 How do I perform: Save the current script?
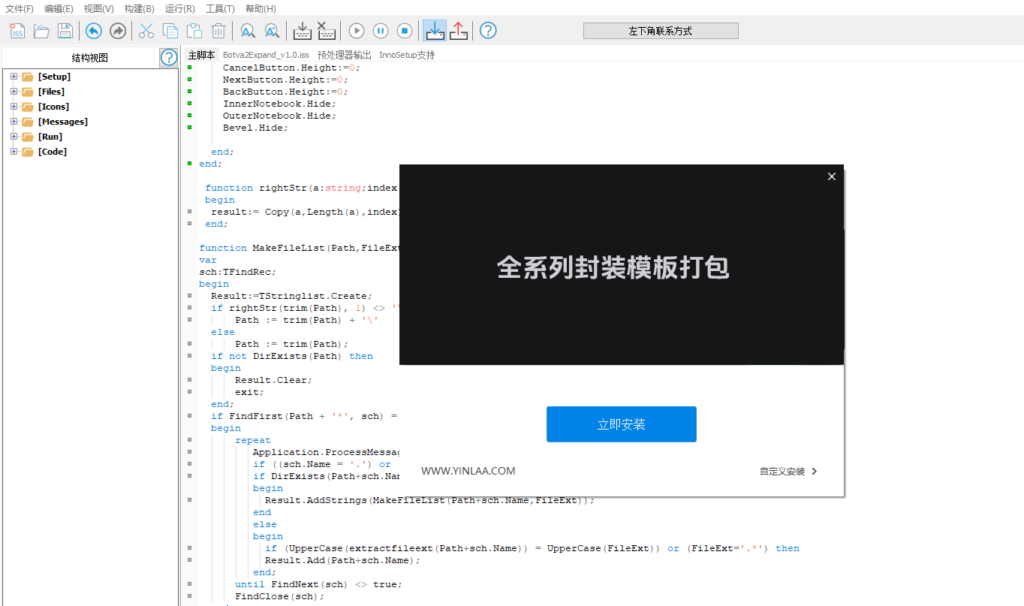[x=66, y=30]
